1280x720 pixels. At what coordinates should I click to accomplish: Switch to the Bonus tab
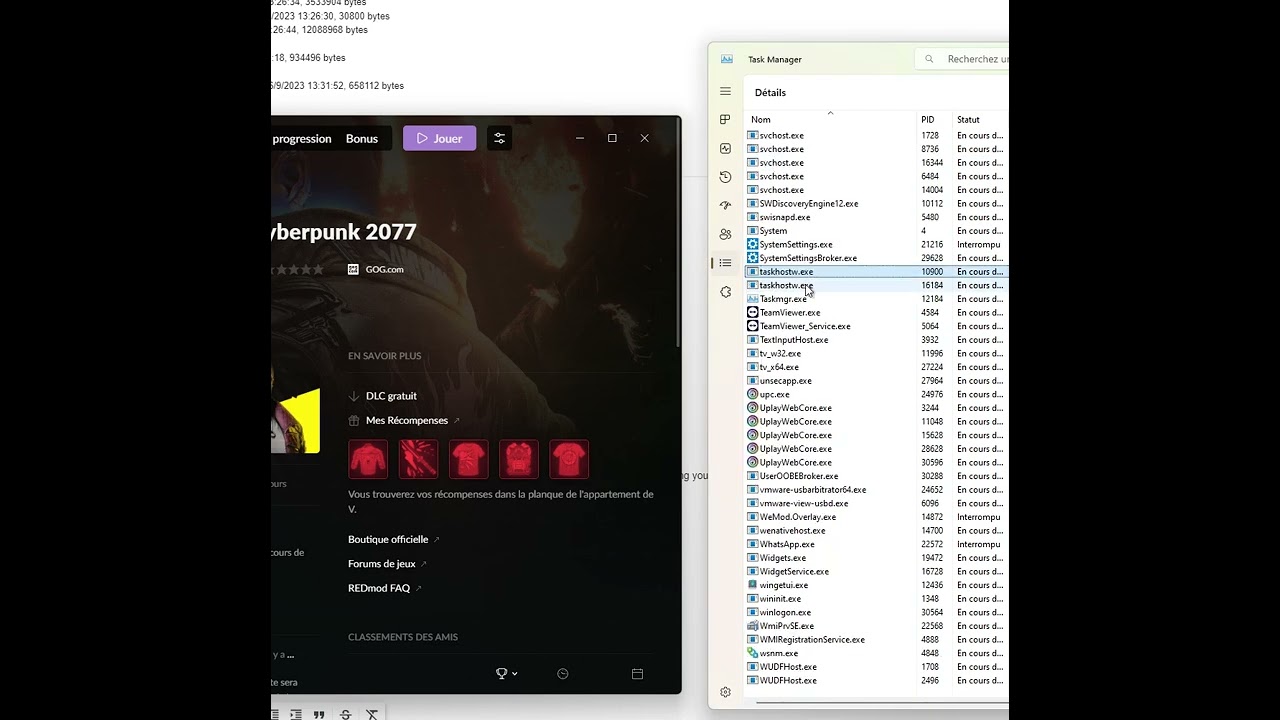(362, 138)
